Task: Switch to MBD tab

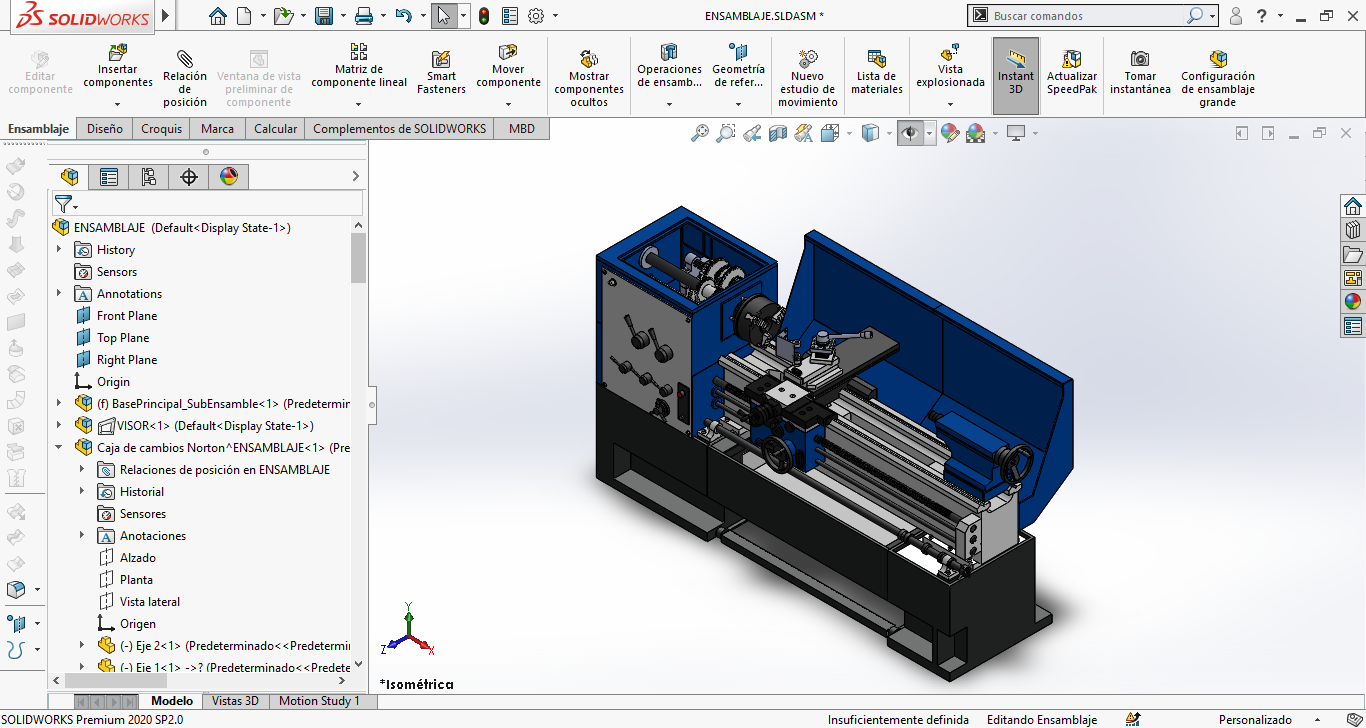Action: pyautogui.click(x=522, y=128)
